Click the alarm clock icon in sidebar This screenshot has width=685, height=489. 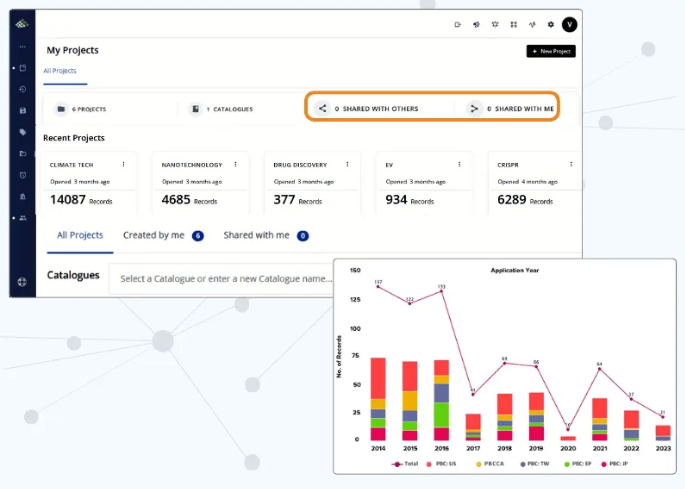[x=22, y=175]
